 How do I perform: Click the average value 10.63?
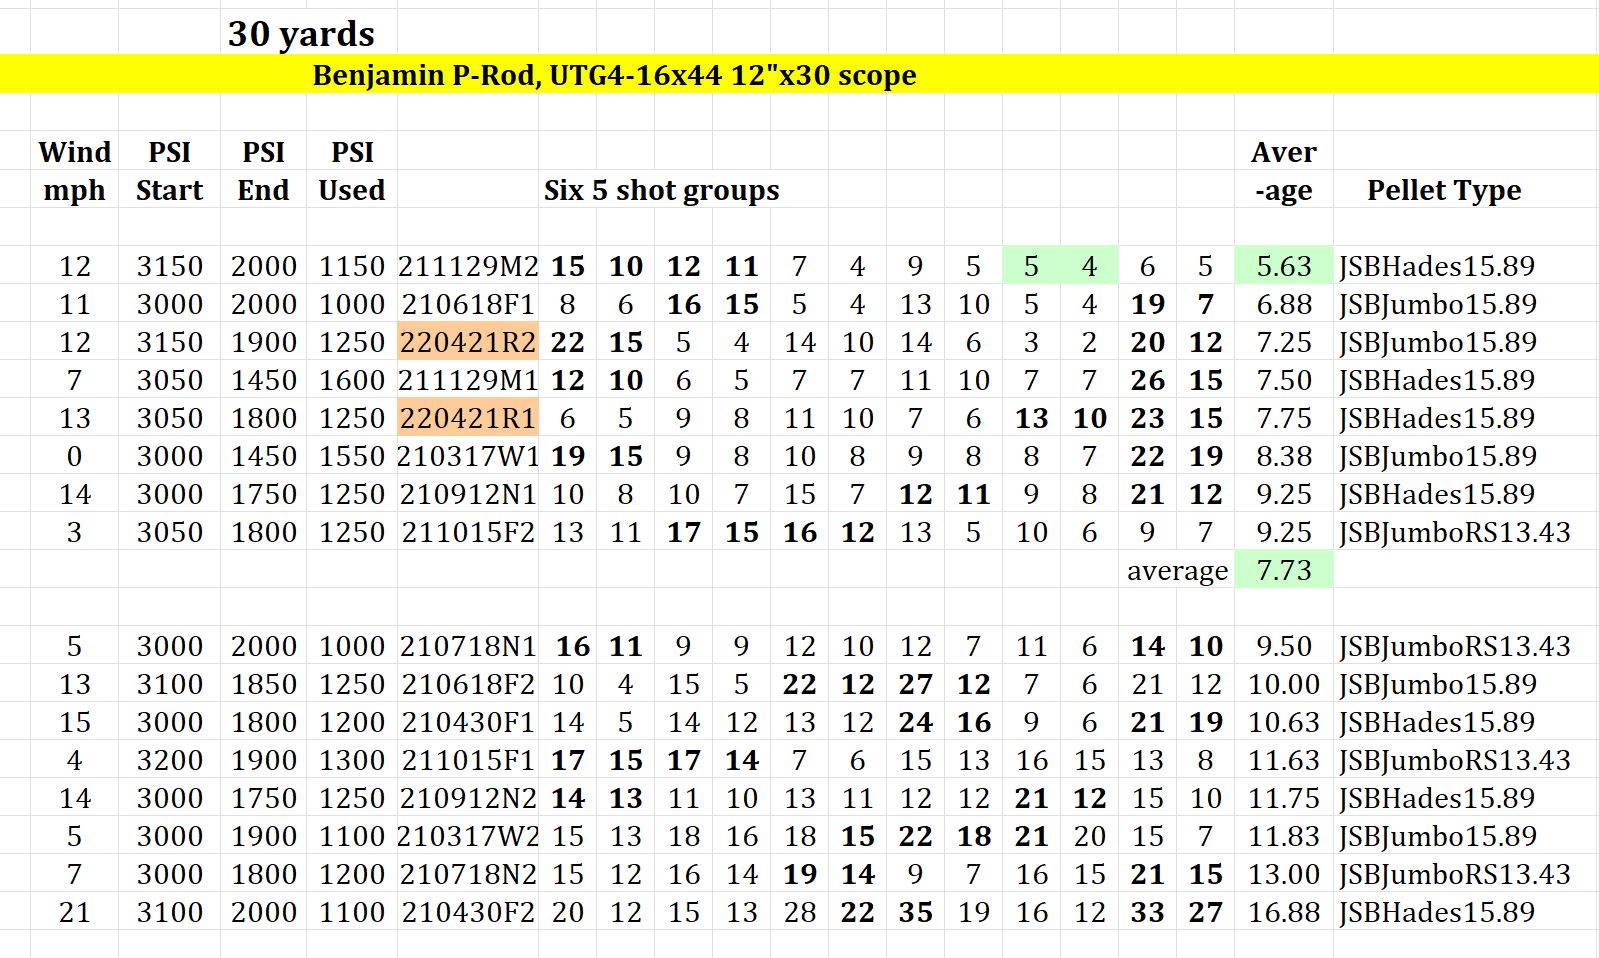1284,722
